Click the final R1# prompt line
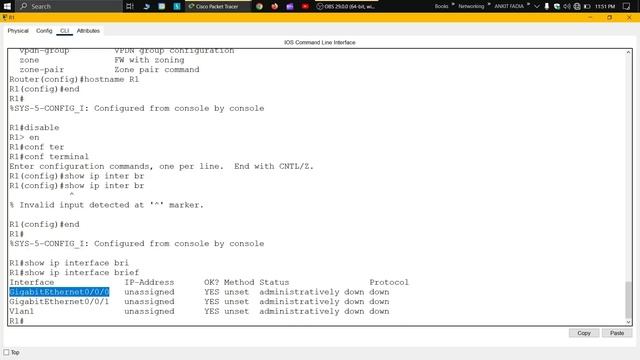Screen dimensions: 640x360 [x=17, y=321]
